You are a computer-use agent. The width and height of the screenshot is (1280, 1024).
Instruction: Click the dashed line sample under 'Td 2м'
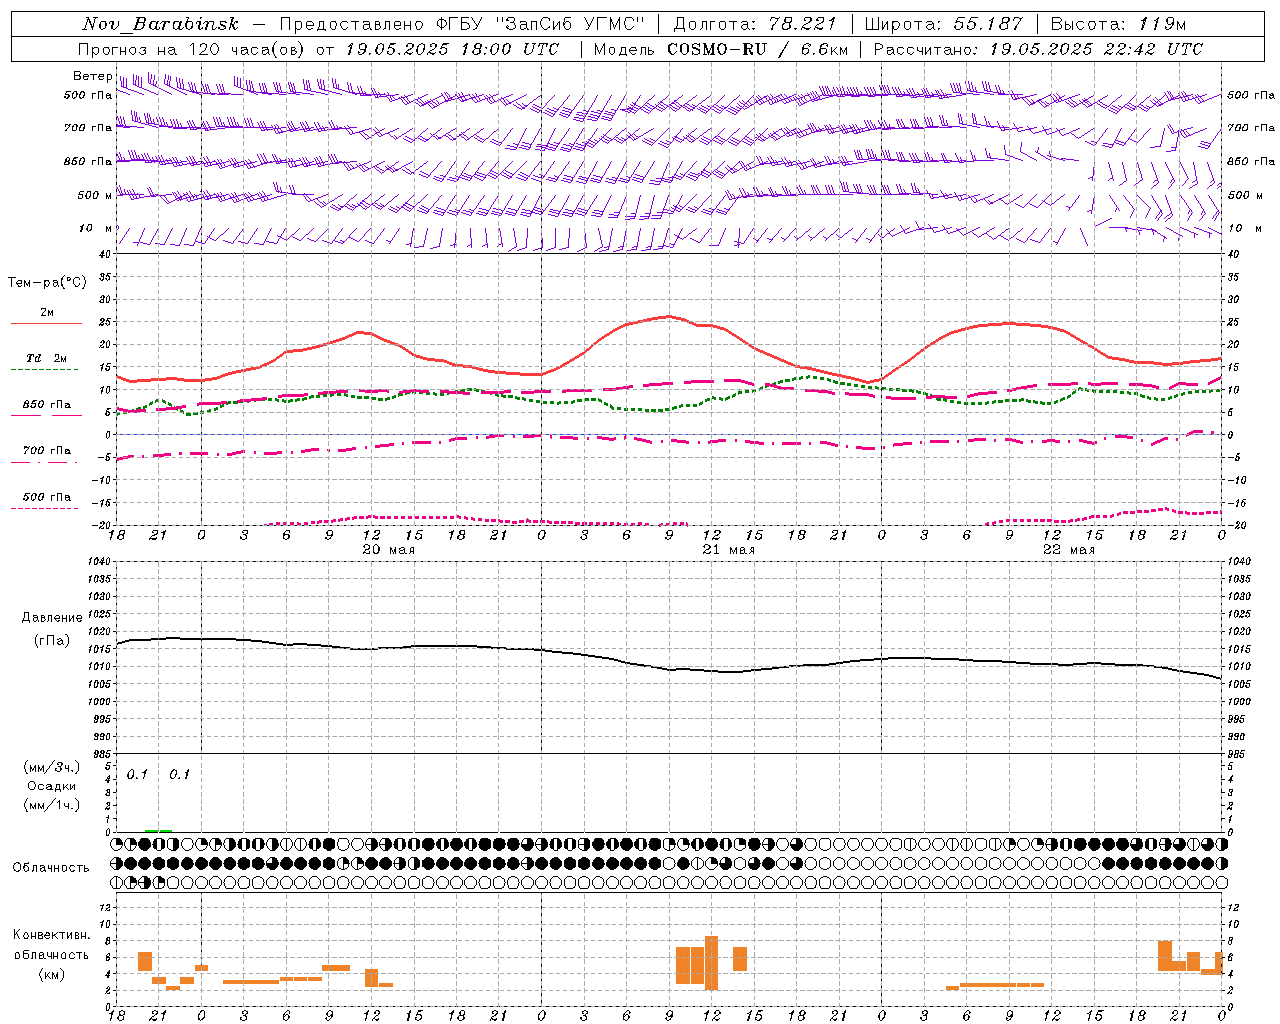(45, 370)
